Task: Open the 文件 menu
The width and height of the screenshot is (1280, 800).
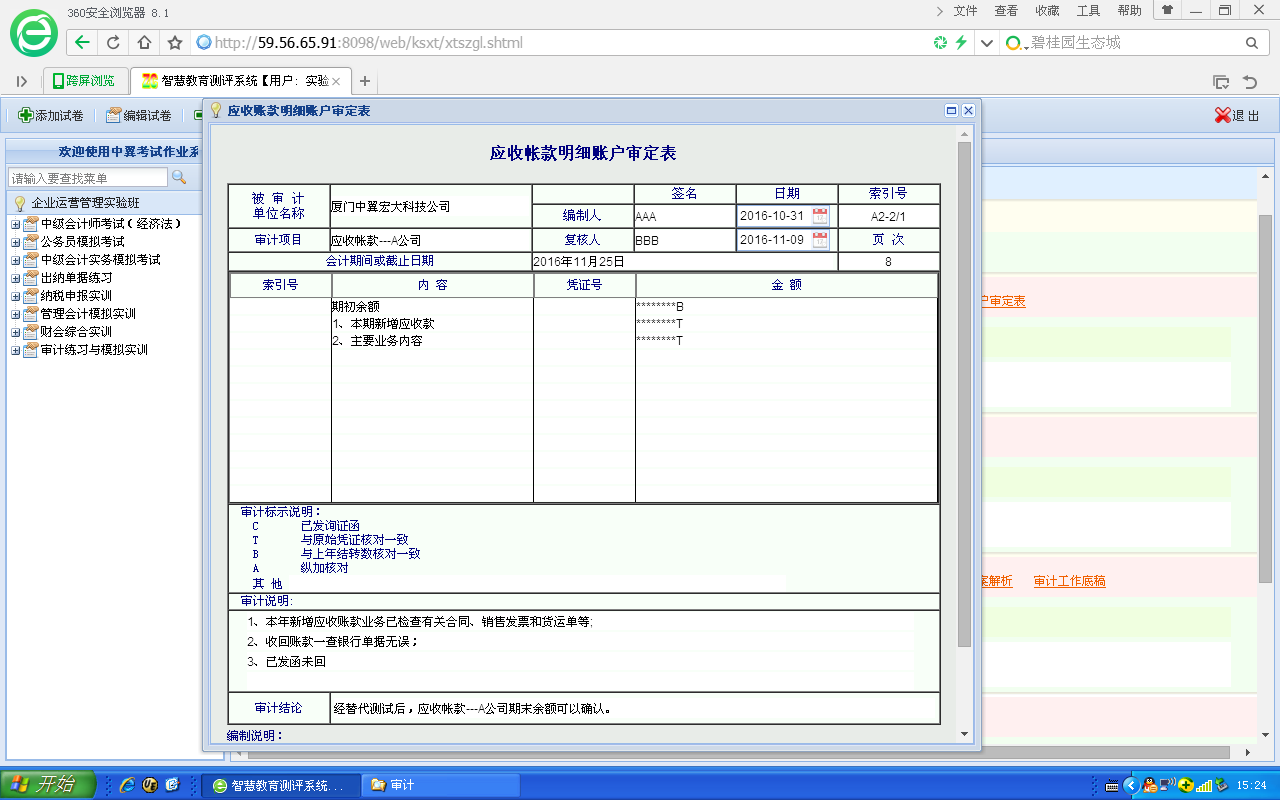Action: click(x=965, y=10)
